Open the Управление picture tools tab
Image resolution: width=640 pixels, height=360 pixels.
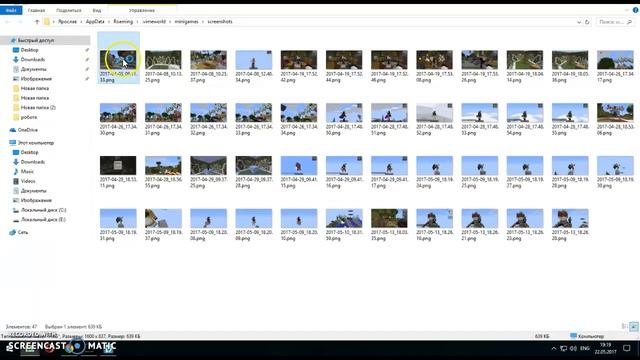(142, 10)
